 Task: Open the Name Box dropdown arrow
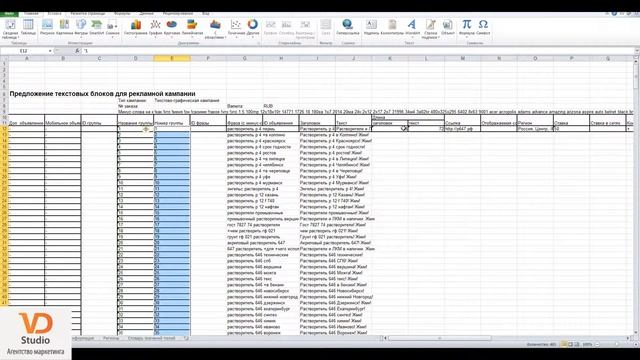coord(50,51)
